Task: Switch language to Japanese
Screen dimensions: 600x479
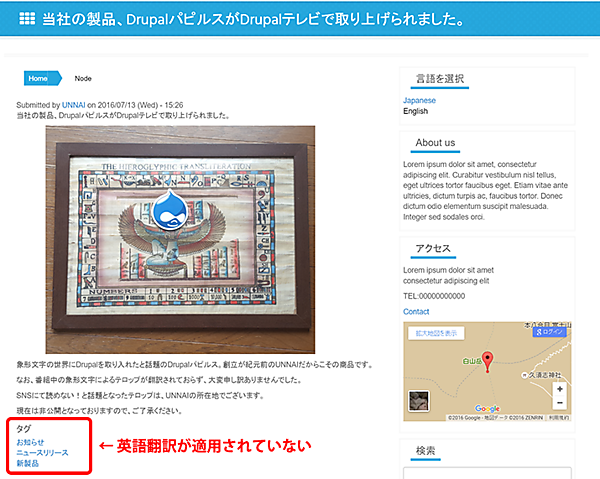Action: 419,100
